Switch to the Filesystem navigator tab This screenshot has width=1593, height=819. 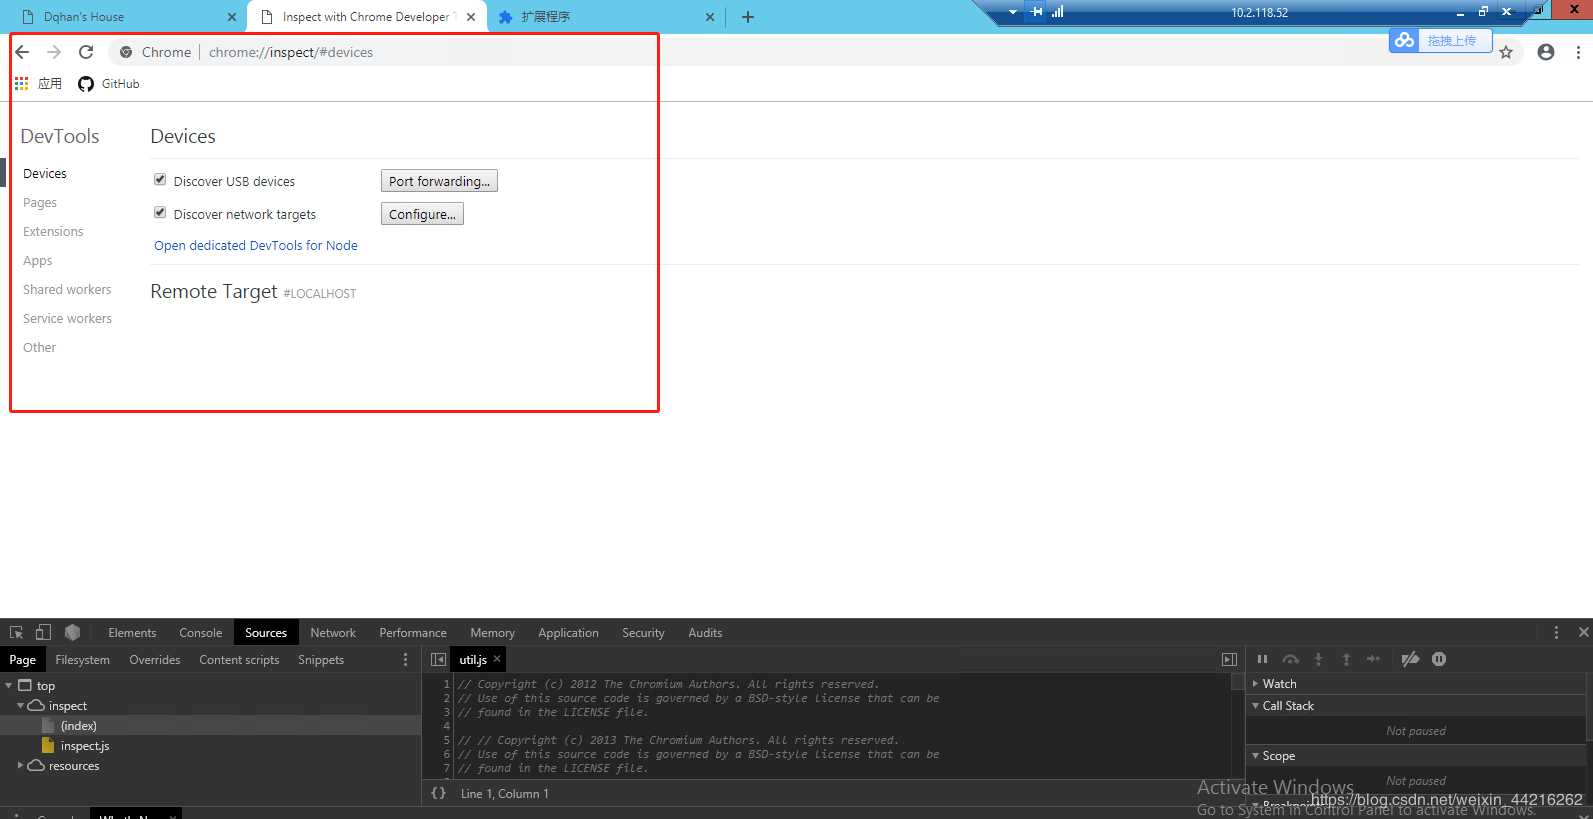click(83, 660)
